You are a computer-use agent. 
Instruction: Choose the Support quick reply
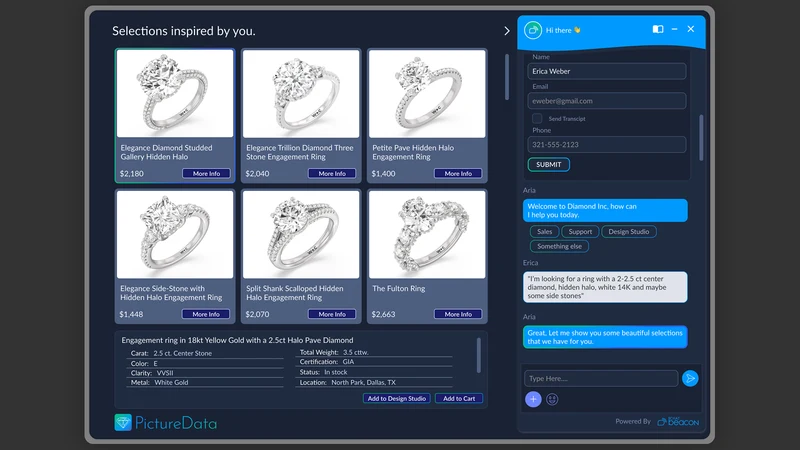pyautogui.click(x=580, y=232)
